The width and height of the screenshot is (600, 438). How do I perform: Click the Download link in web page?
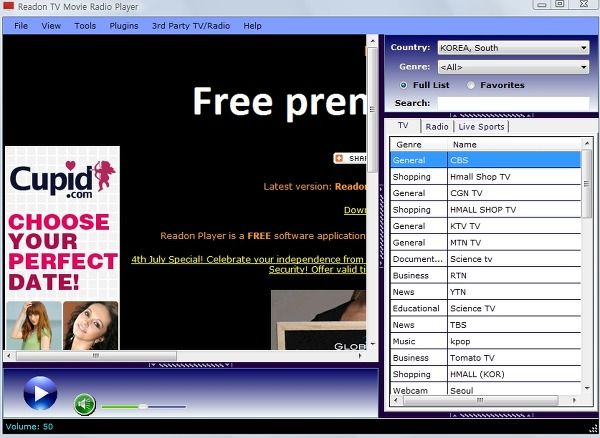355,210
